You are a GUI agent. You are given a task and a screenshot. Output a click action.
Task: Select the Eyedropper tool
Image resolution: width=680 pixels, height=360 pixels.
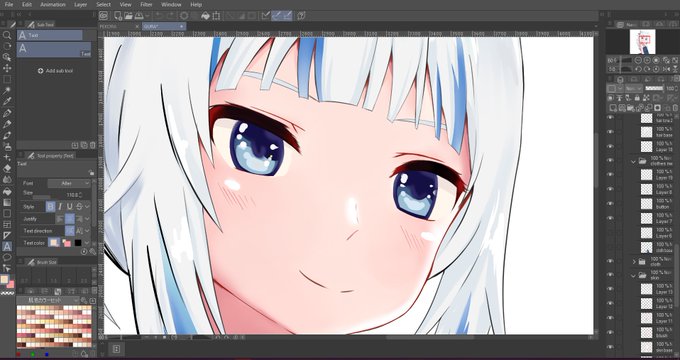click(7, 102)
